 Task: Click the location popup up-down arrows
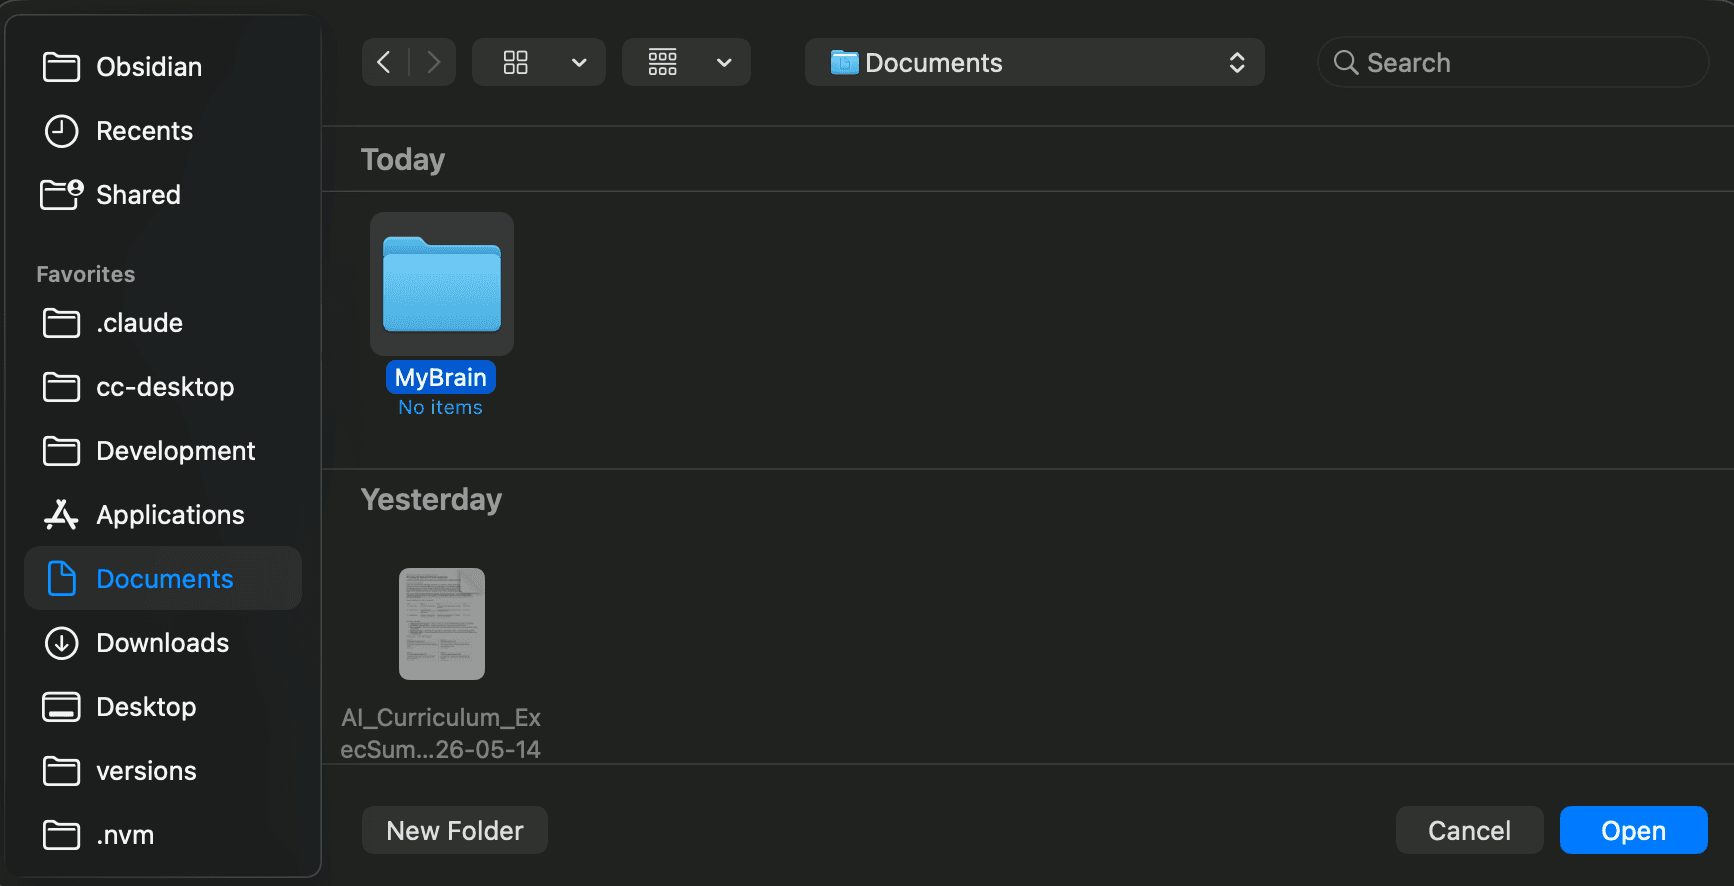click(x=1237, y=62)
